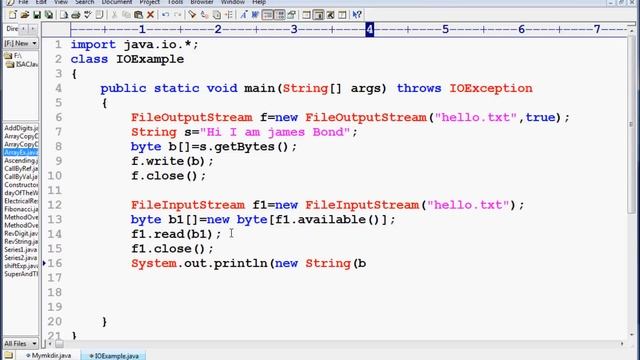Select Fibonacci.java in the file list
Viewport: 640px width, 360px height.
[x=21, y=209]
